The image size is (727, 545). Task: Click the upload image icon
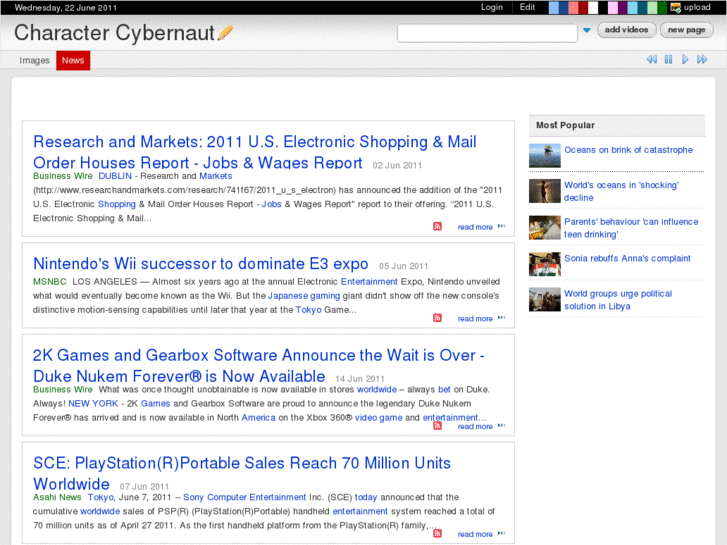(676, 7)
